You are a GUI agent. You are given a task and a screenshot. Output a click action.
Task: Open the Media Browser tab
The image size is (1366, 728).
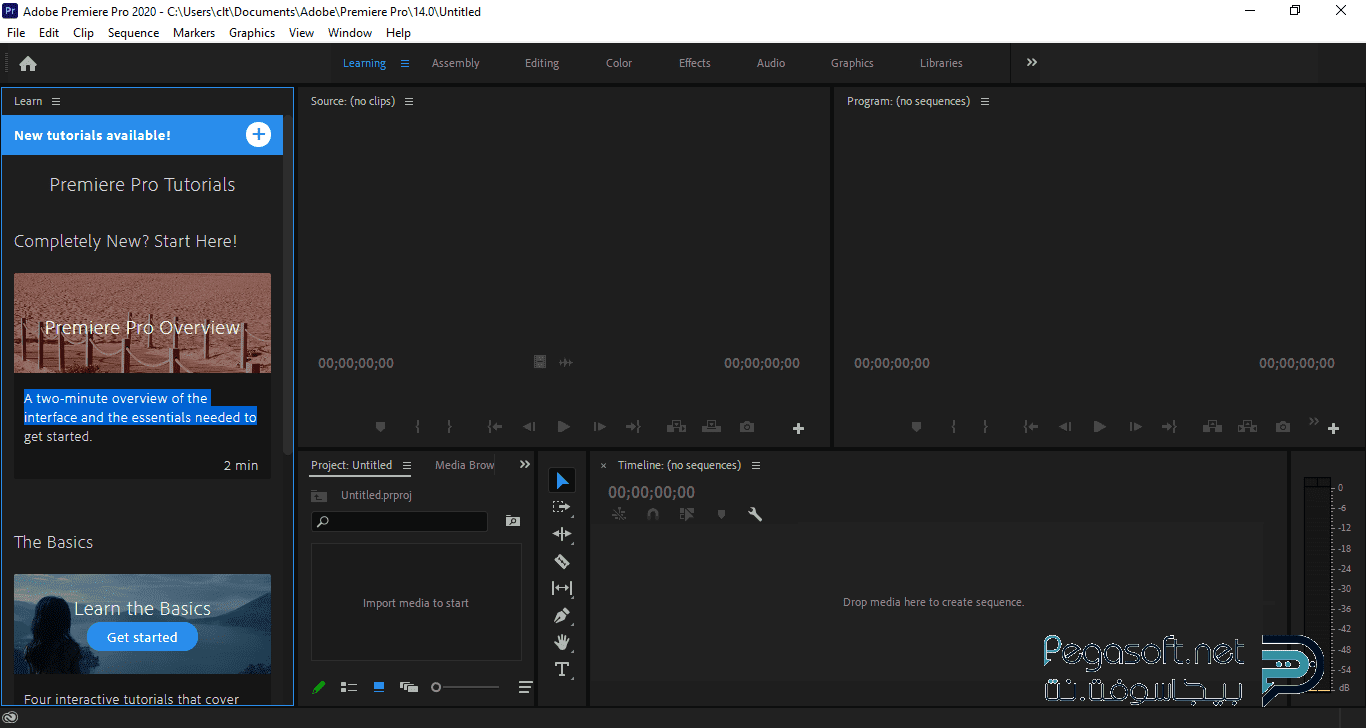(465, 465)
